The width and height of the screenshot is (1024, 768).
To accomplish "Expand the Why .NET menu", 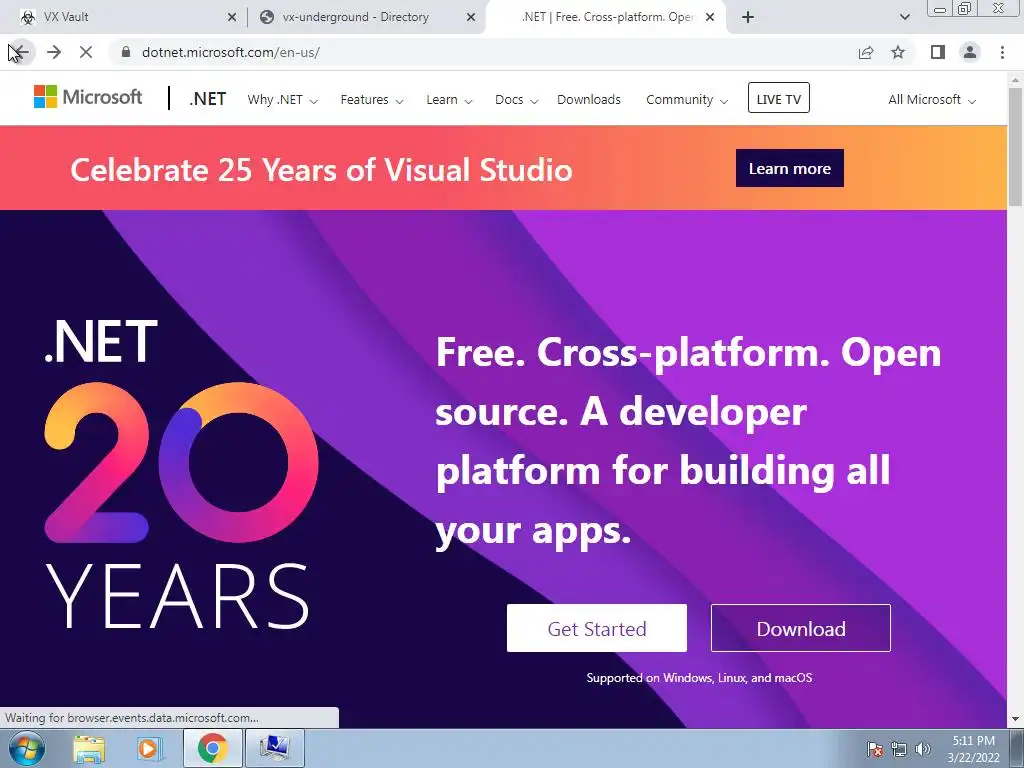I will [282, 100].
